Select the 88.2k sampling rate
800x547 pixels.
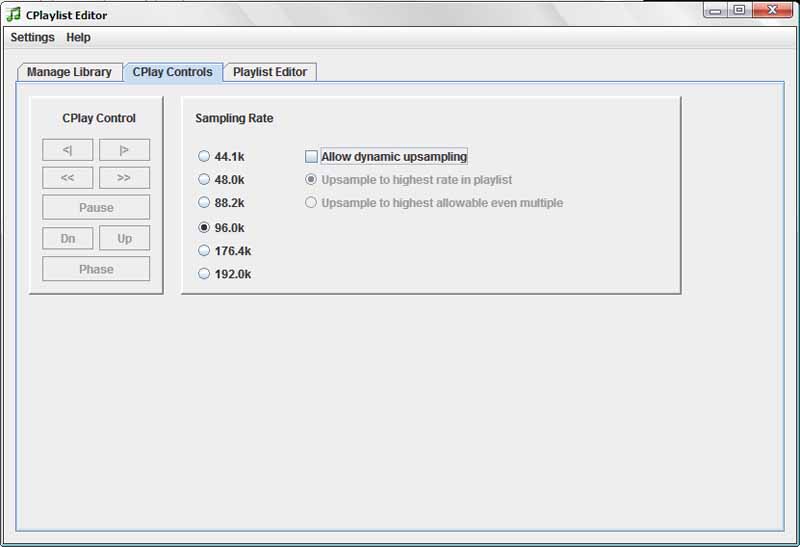pyautogui.click(x=221, y=203)
